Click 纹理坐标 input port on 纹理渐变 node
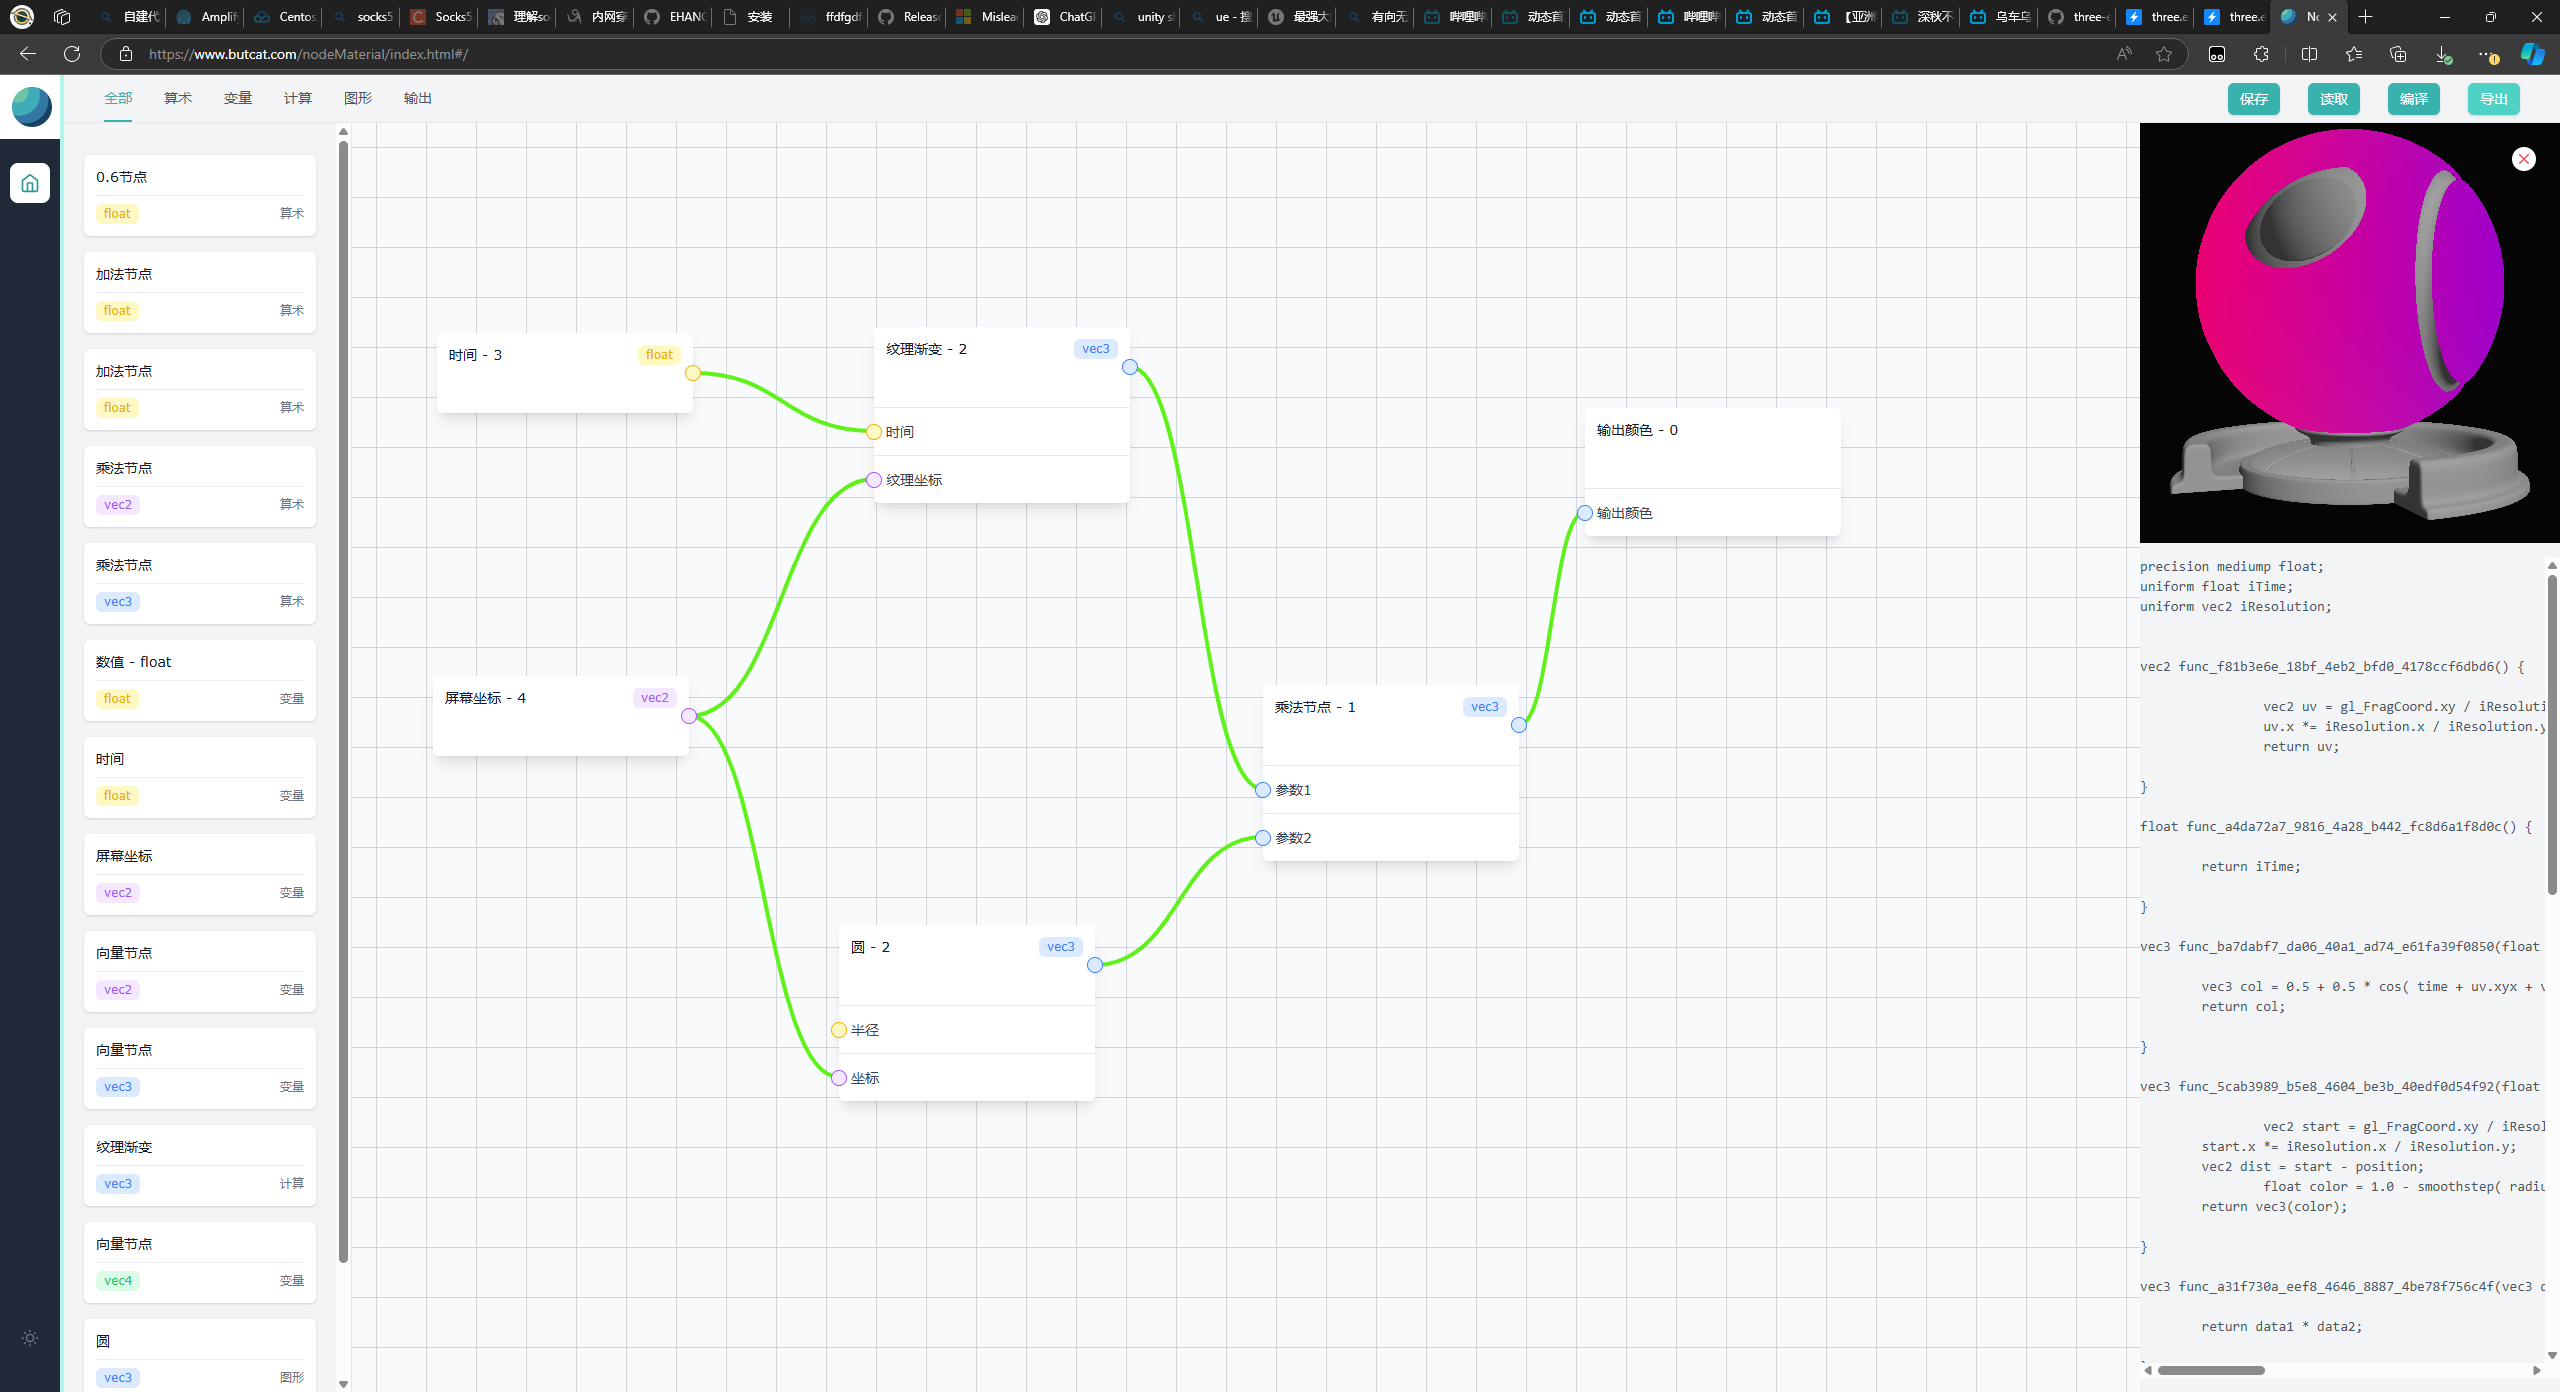The height and width of the screenshot is (1392, 2560). [x=874, y=480]
